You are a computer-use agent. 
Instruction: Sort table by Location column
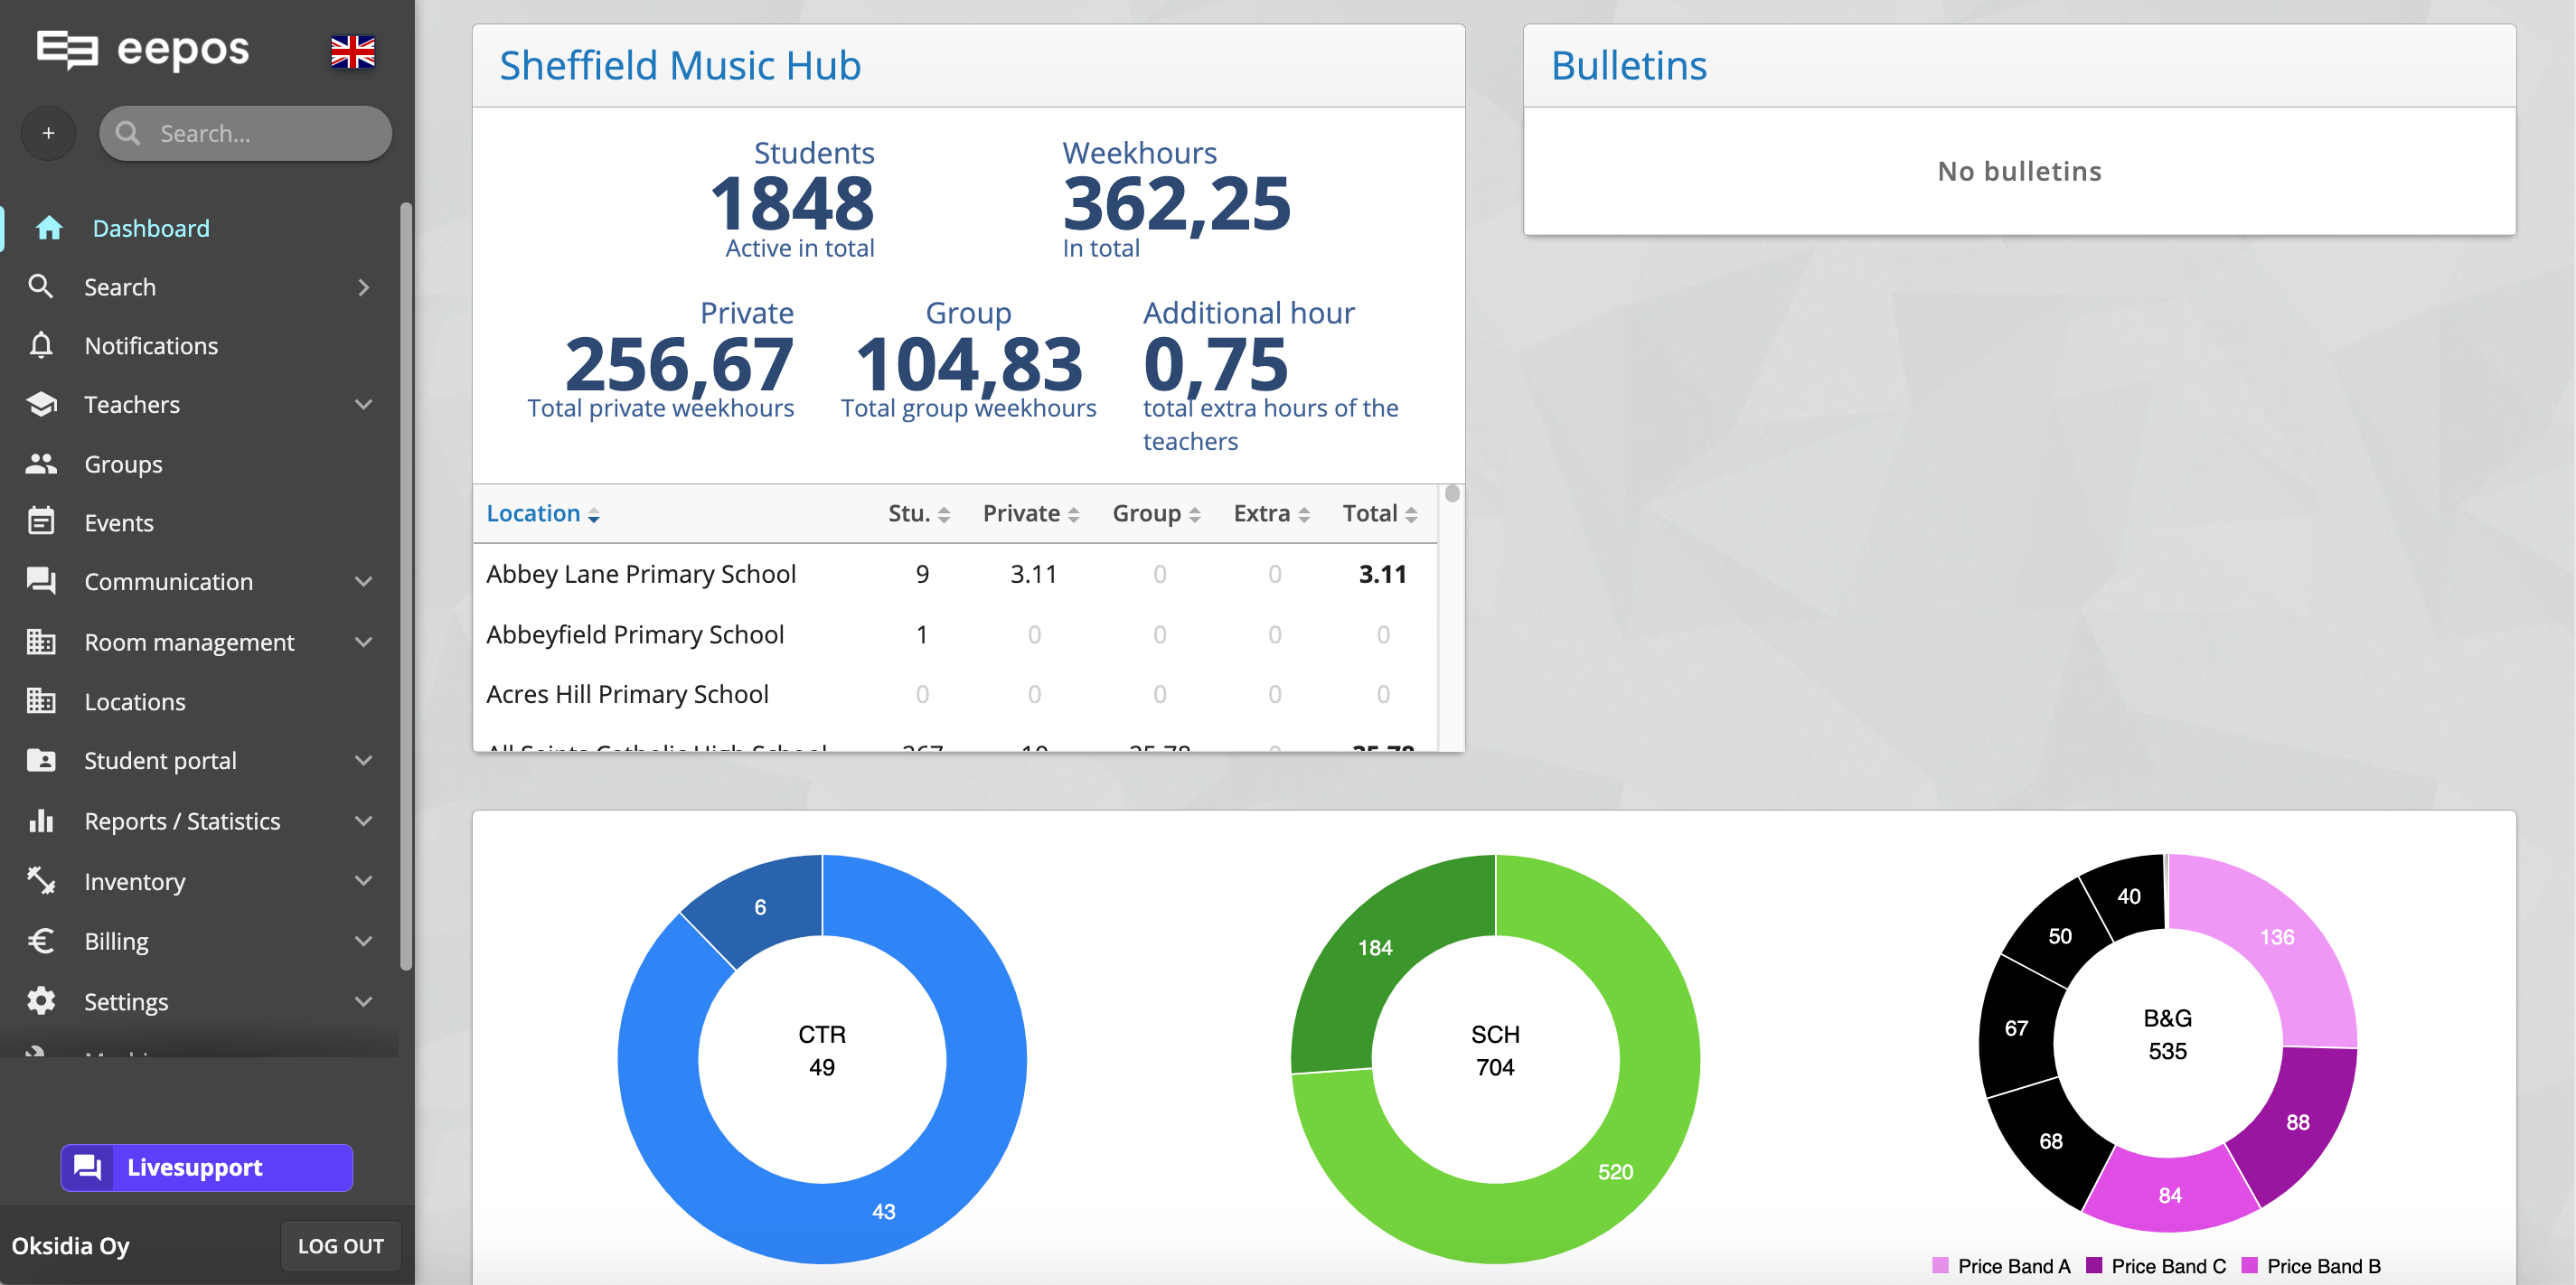coord(543,514)
